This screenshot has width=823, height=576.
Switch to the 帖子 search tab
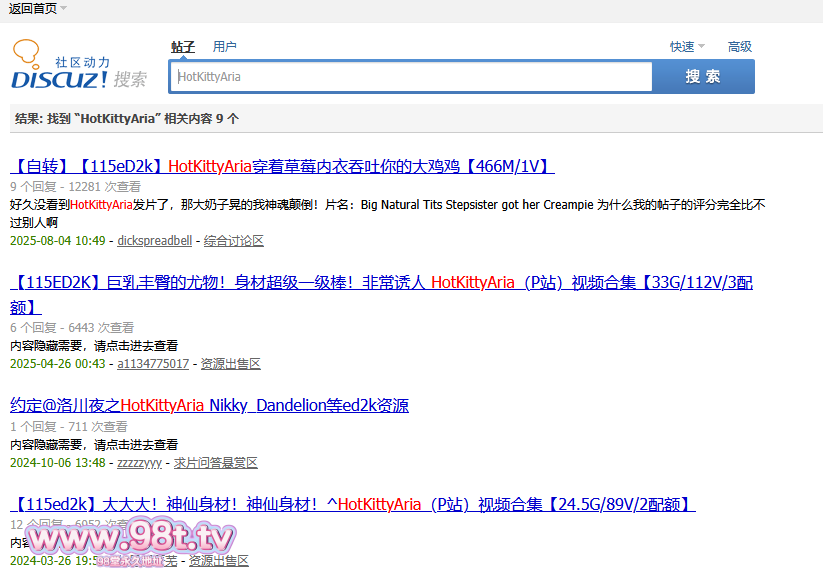(x=183, y=47)
